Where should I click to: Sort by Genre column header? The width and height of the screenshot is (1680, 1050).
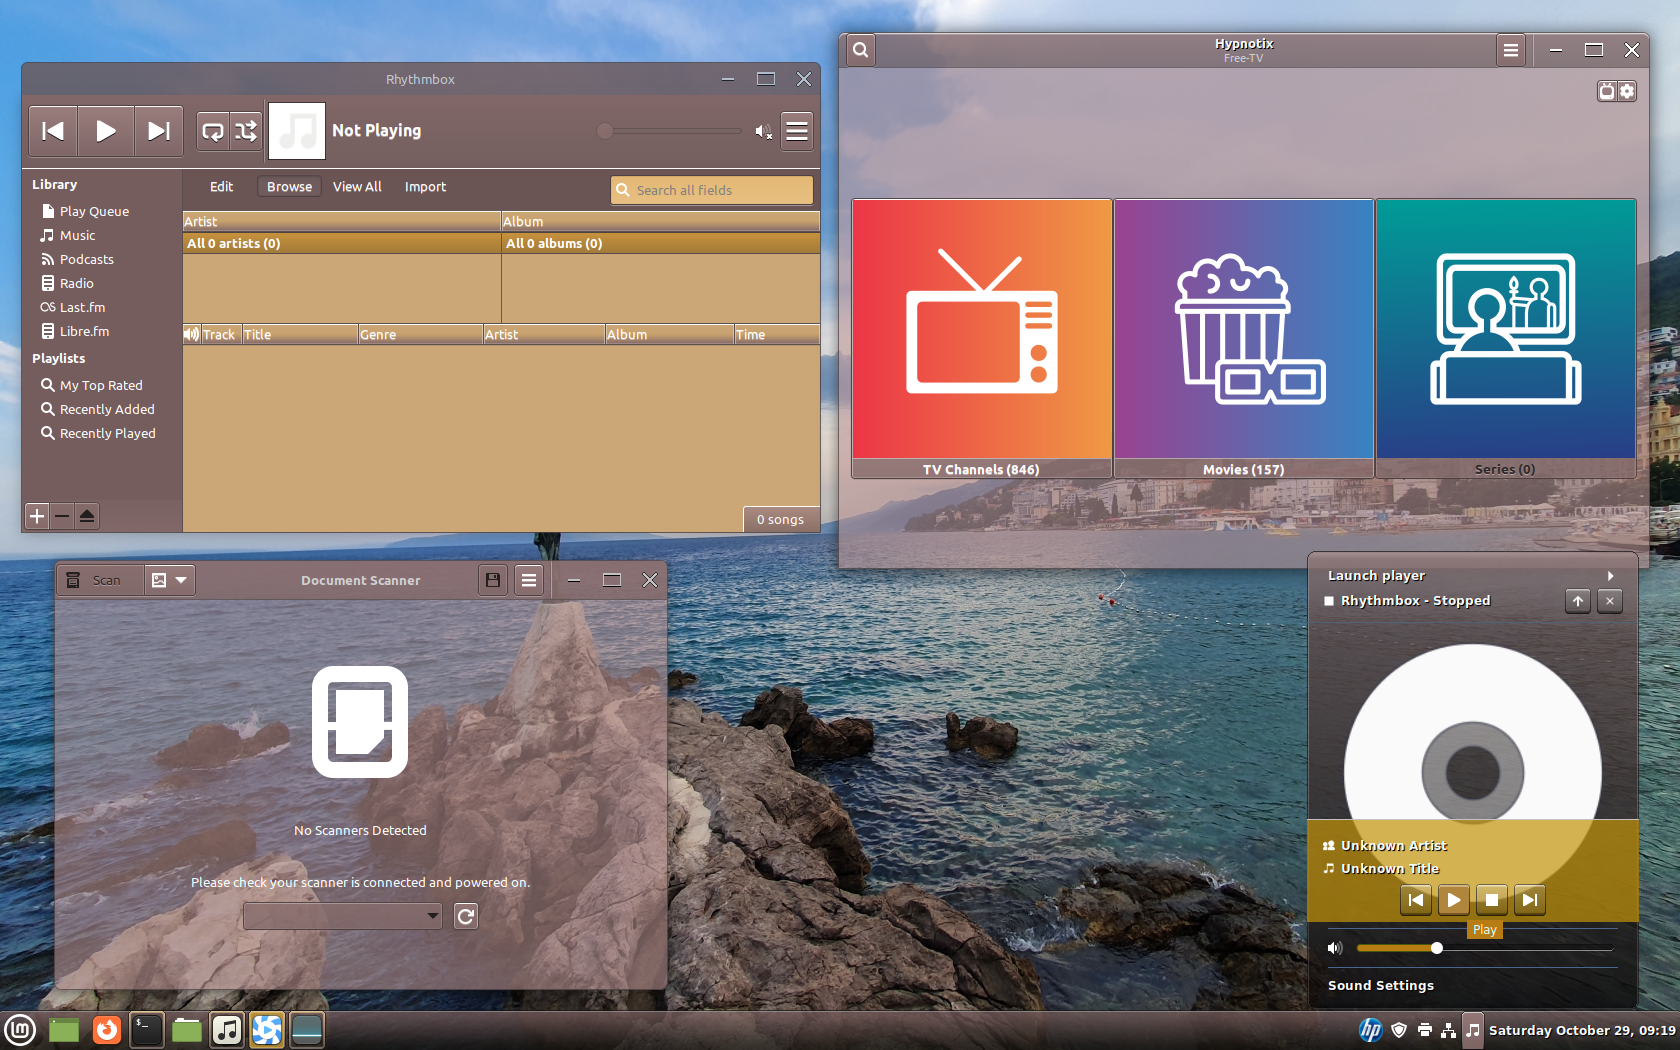point(420,334)
